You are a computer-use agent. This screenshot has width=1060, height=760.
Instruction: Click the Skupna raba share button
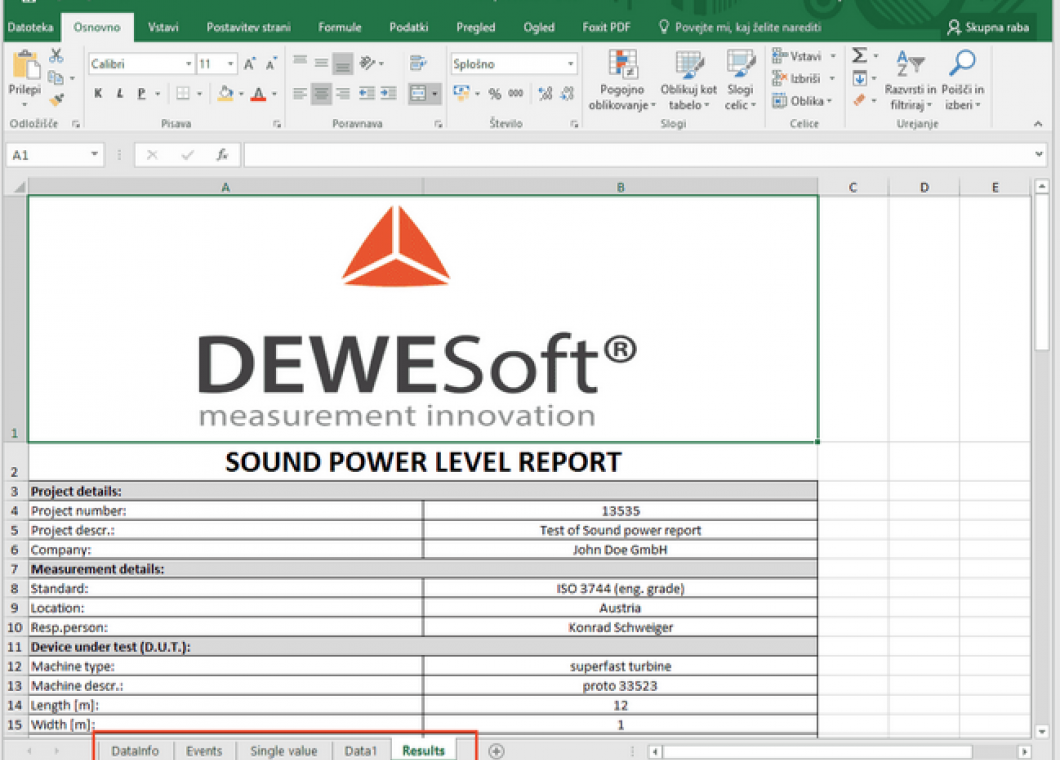pos(988,27)
